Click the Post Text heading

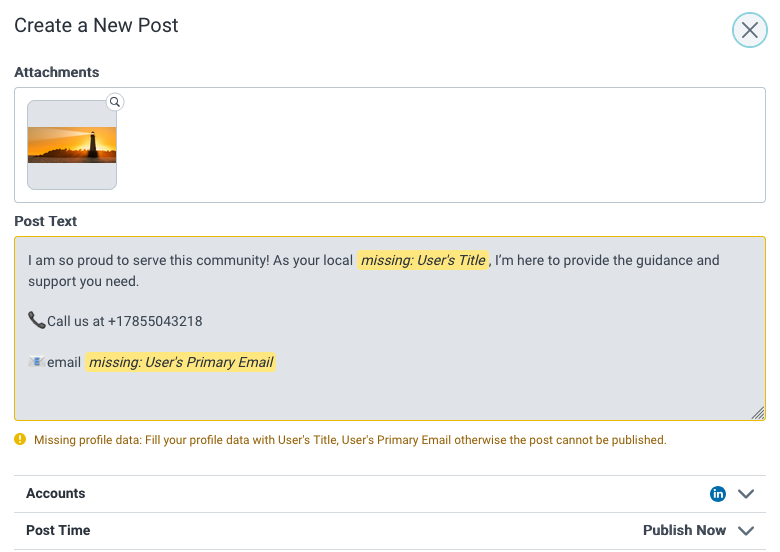coord(45,221)
